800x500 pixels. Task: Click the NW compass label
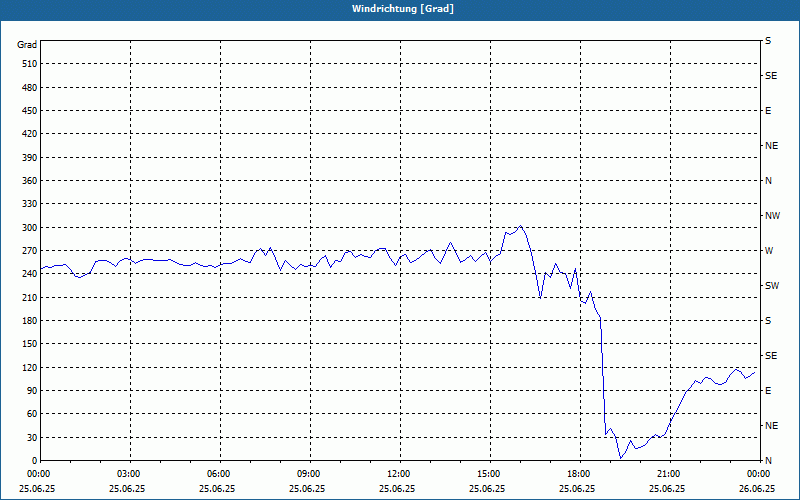(x=772, y=216)
